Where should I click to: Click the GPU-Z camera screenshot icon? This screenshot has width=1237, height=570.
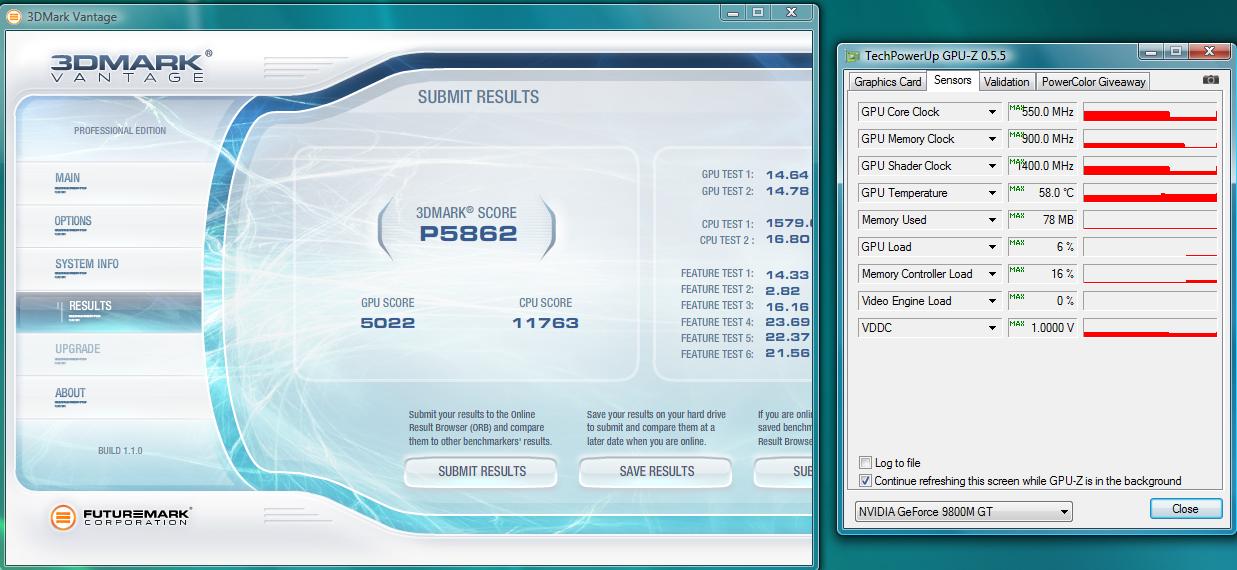pos(1210,80)
